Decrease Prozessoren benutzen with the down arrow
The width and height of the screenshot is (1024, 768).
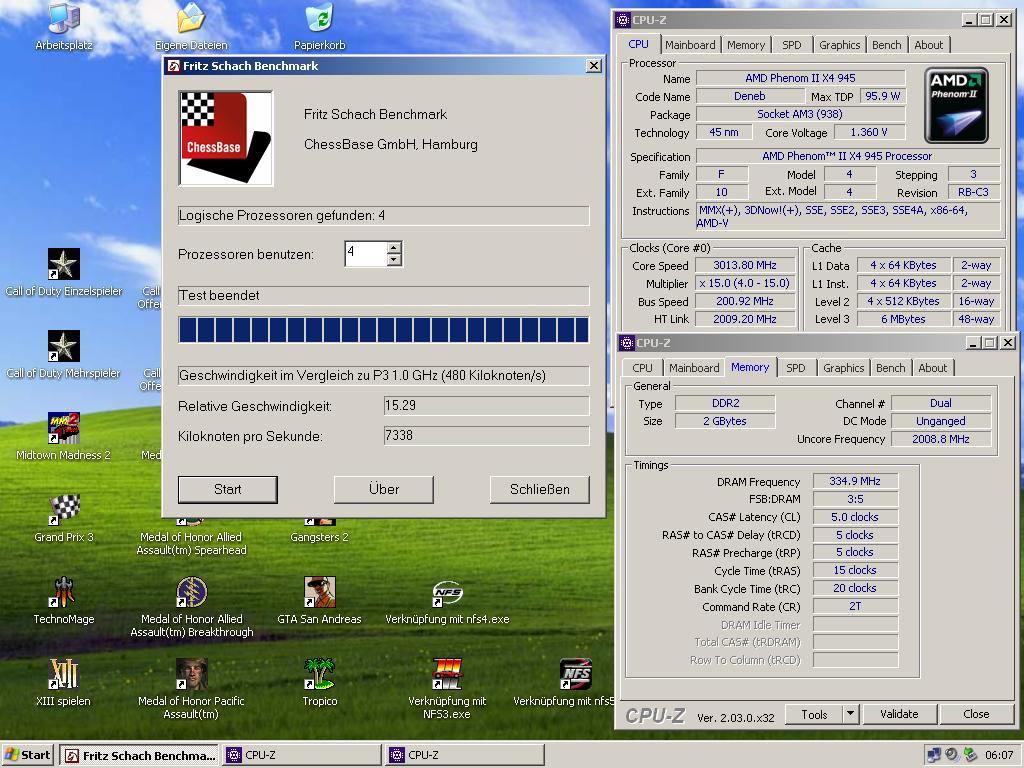pyautogui.click(x=393, y=259)
